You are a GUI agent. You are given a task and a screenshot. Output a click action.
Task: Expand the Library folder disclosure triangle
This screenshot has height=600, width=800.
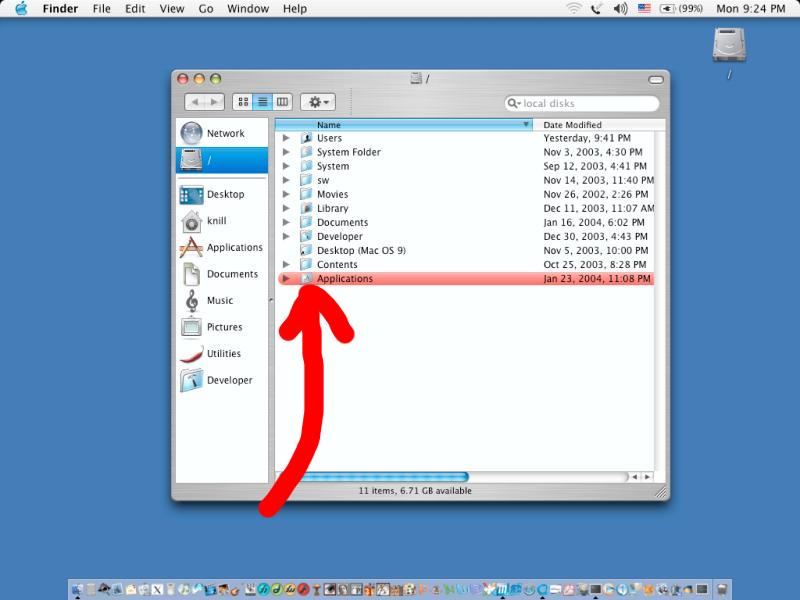coord(286,208)
